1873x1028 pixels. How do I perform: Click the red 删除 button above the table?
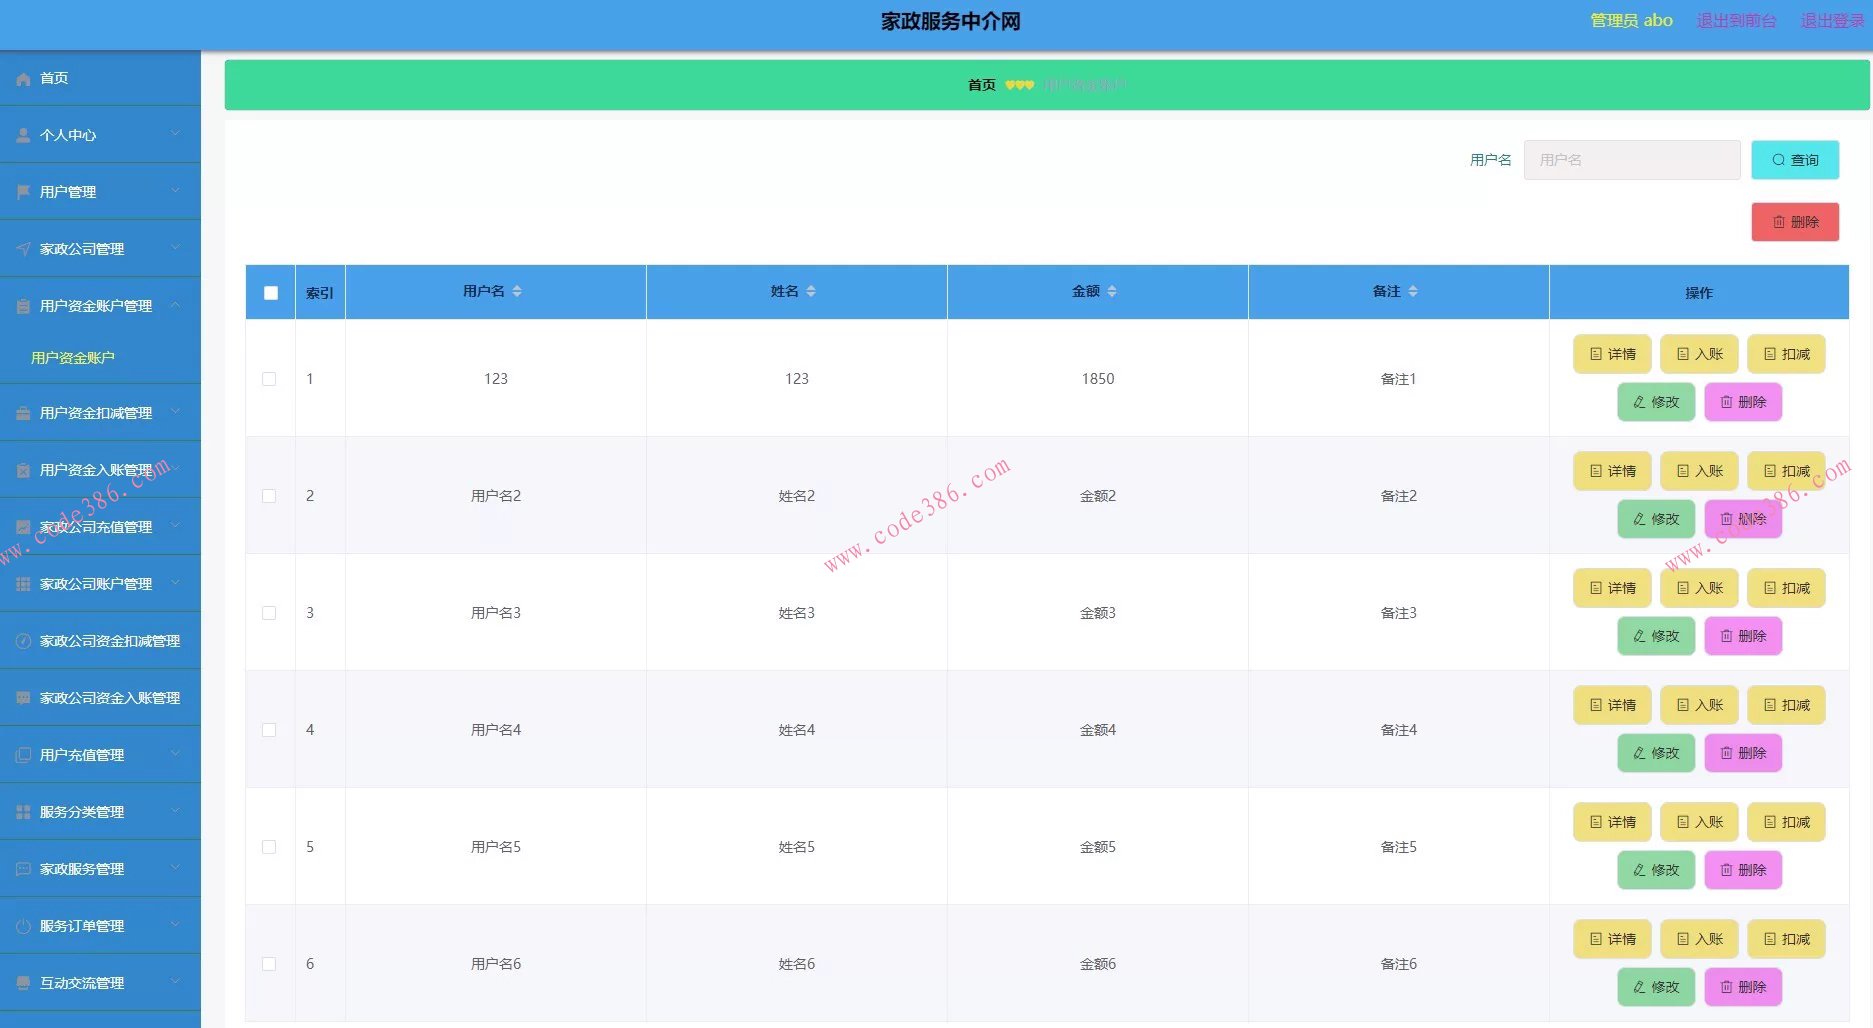(x=1795, y=222)
